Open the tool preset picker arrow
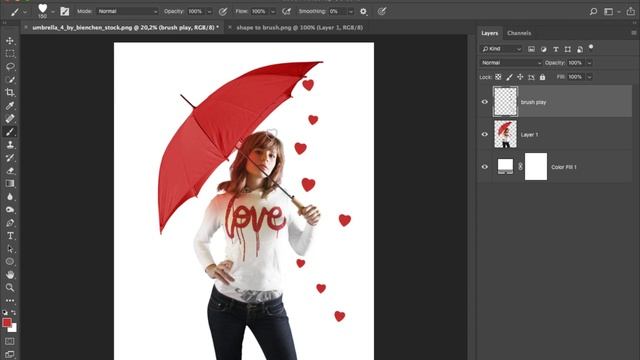The width and height of the screenshot is (640, 360). (x=25, y=12)
